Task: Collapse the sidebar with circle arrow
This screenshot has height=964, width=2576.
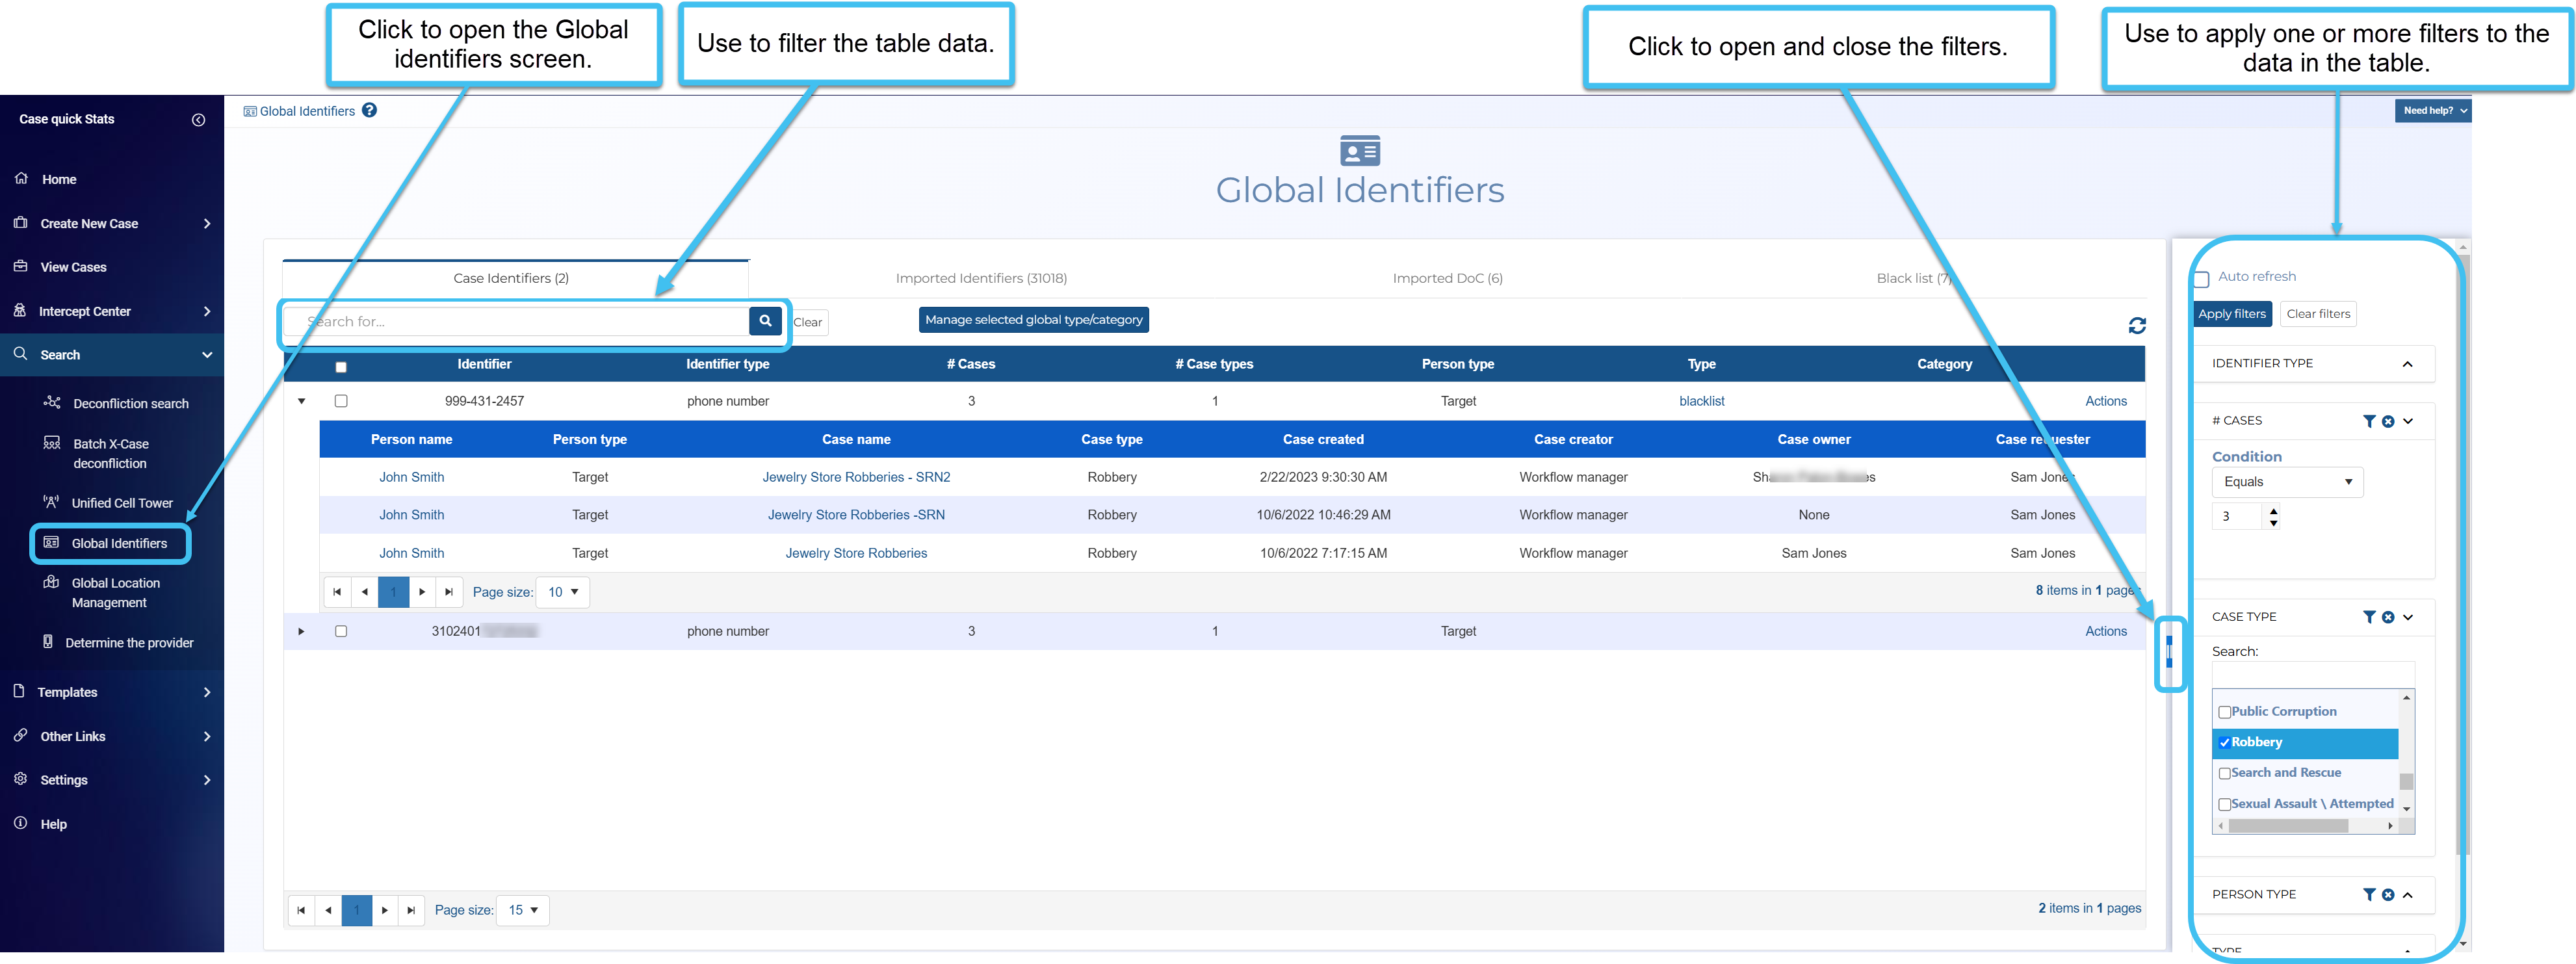Action: [x=198, y=120]
